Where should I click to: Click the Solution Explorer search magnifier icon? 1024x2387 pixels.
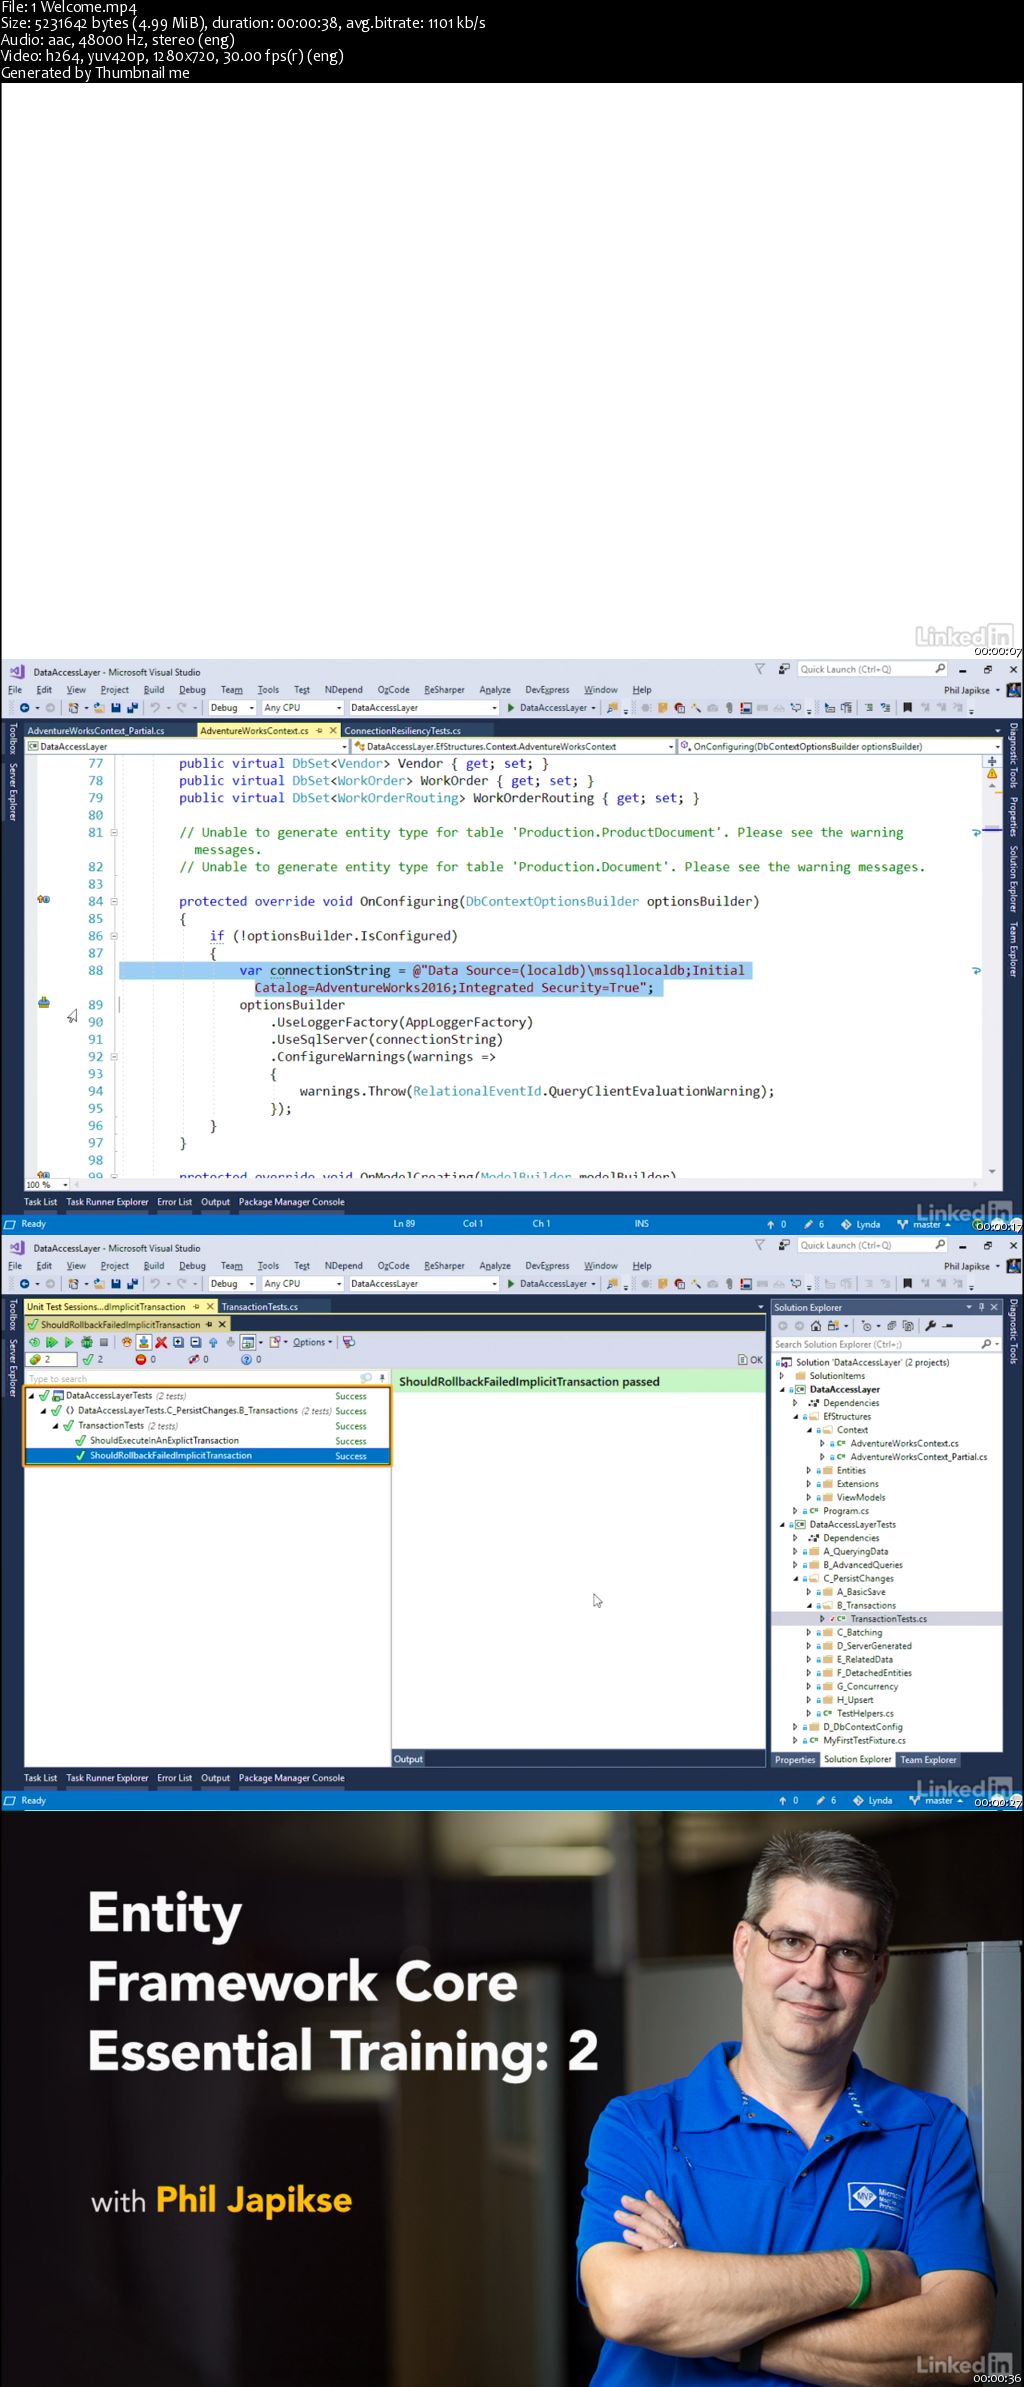987,1344
